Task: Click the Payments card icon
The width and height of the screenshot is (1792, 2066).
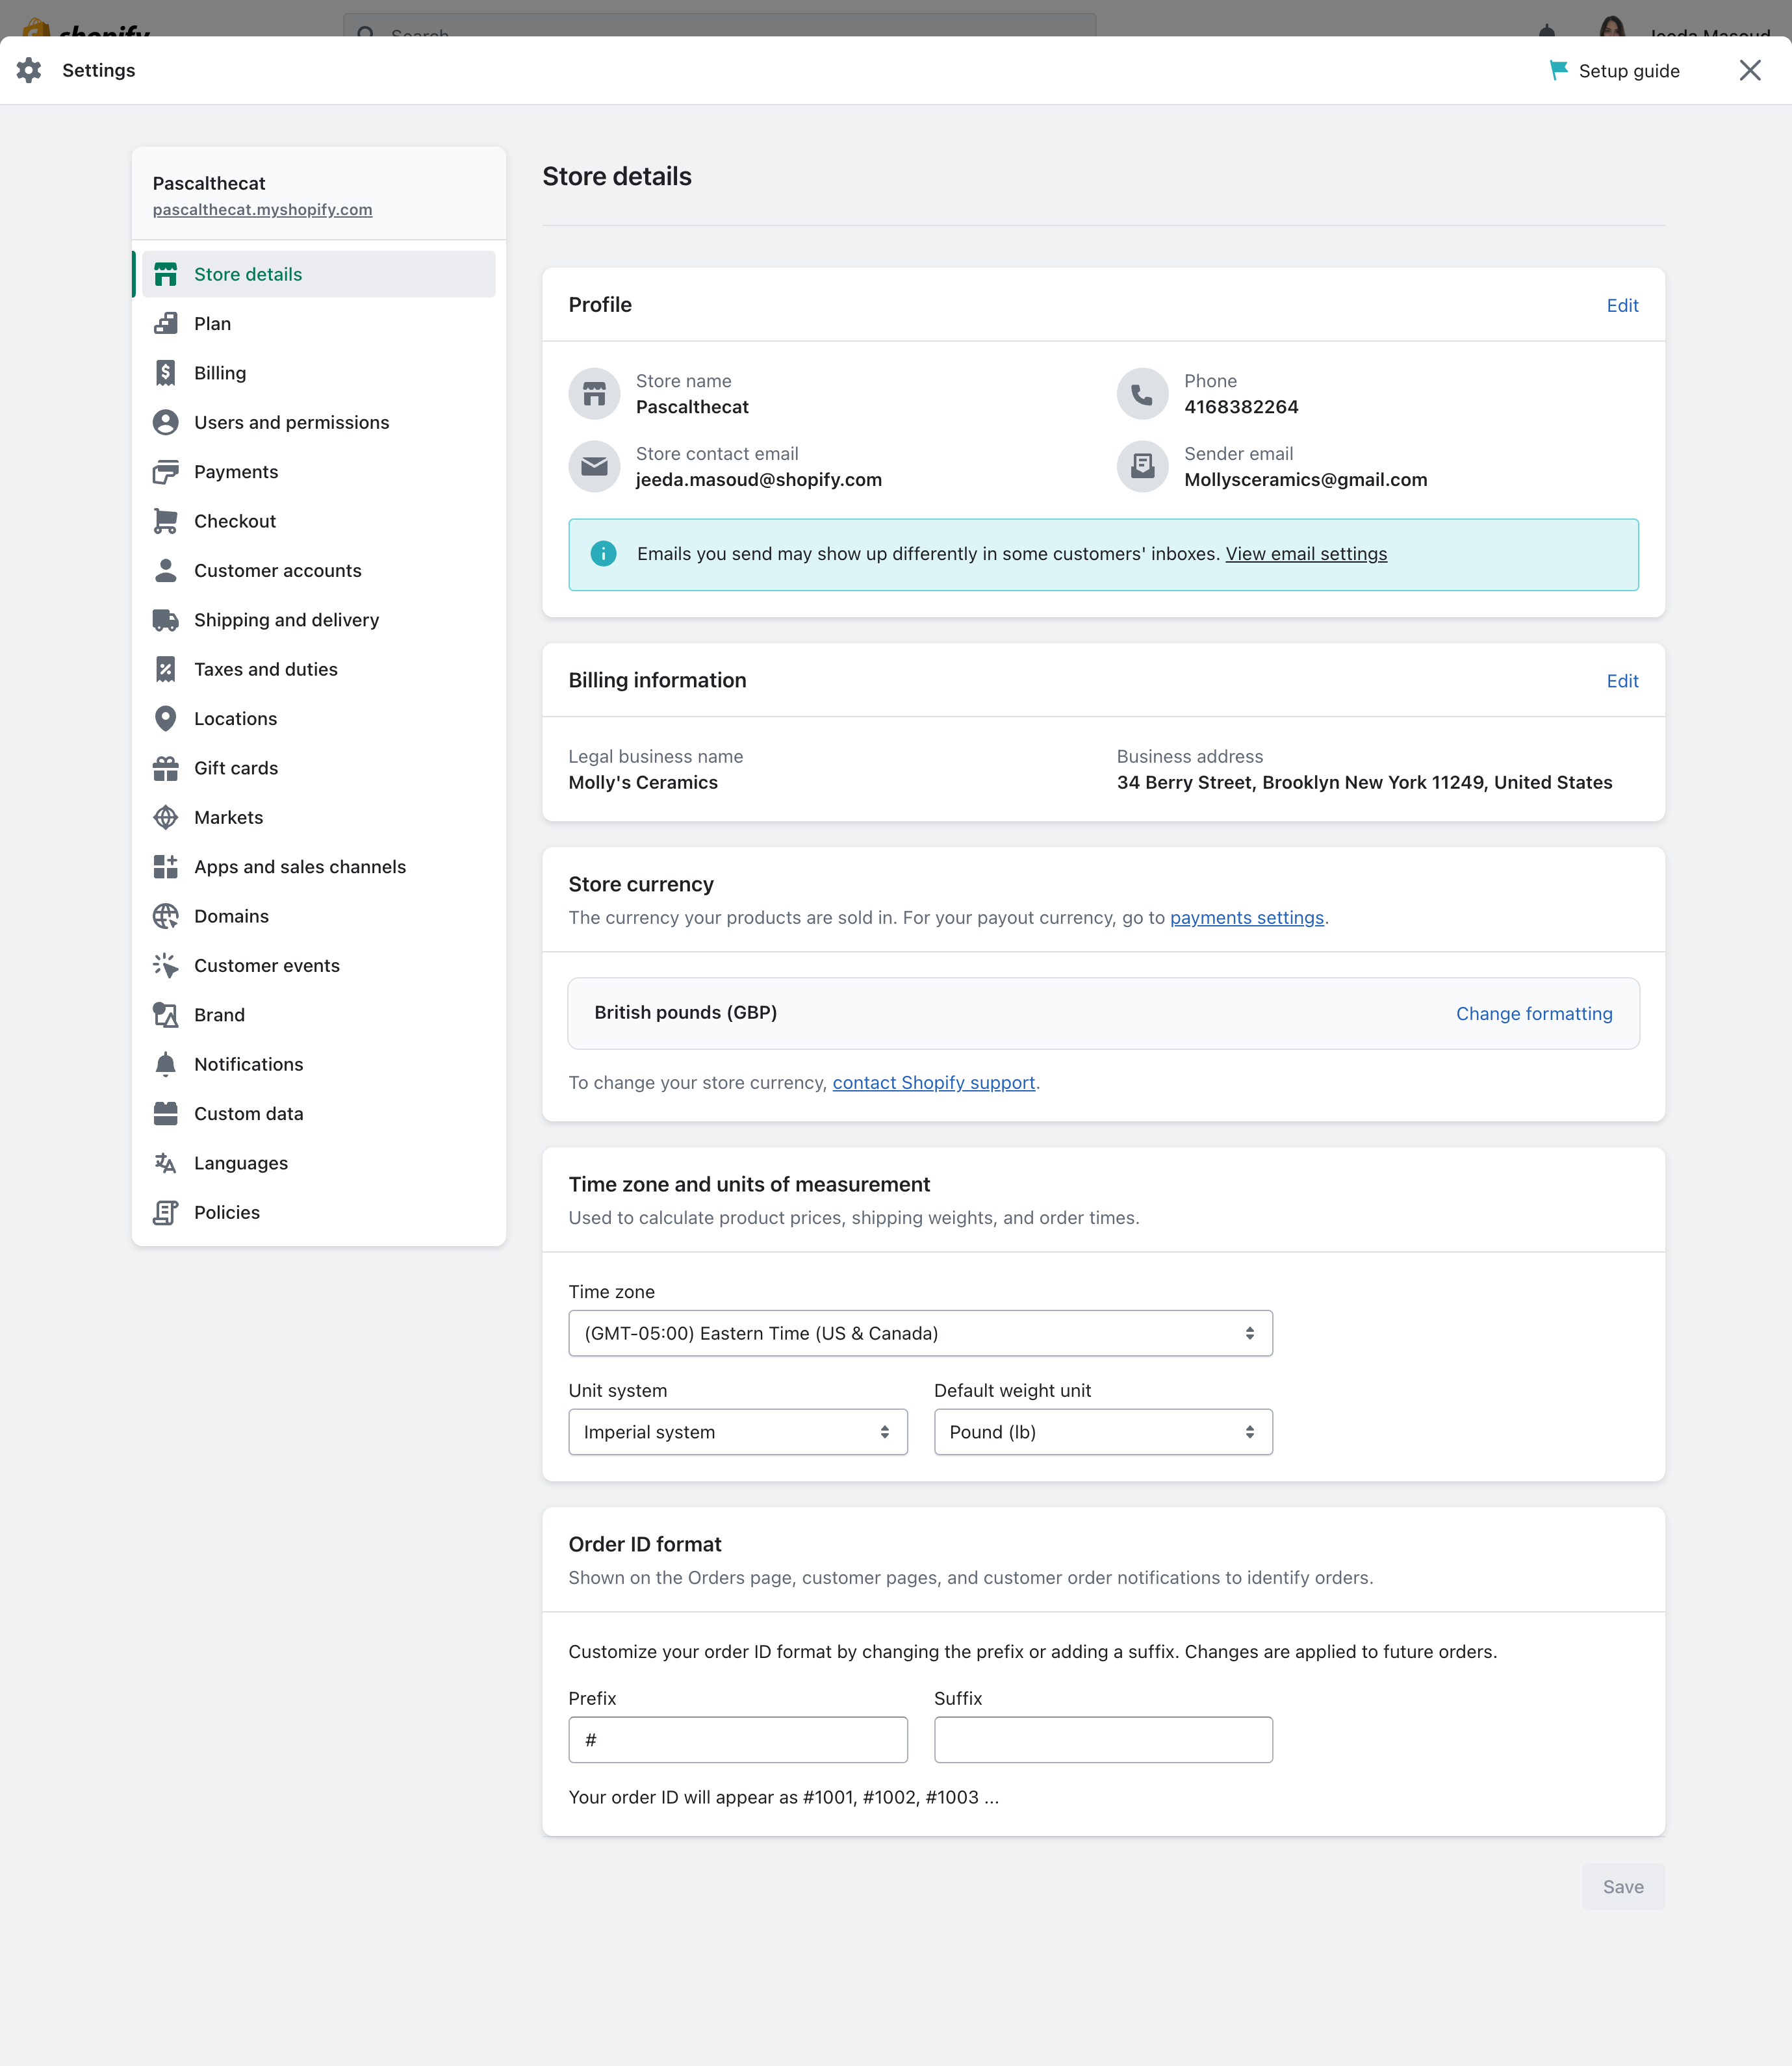Action: pyautogui.click(x=166, y=472)
